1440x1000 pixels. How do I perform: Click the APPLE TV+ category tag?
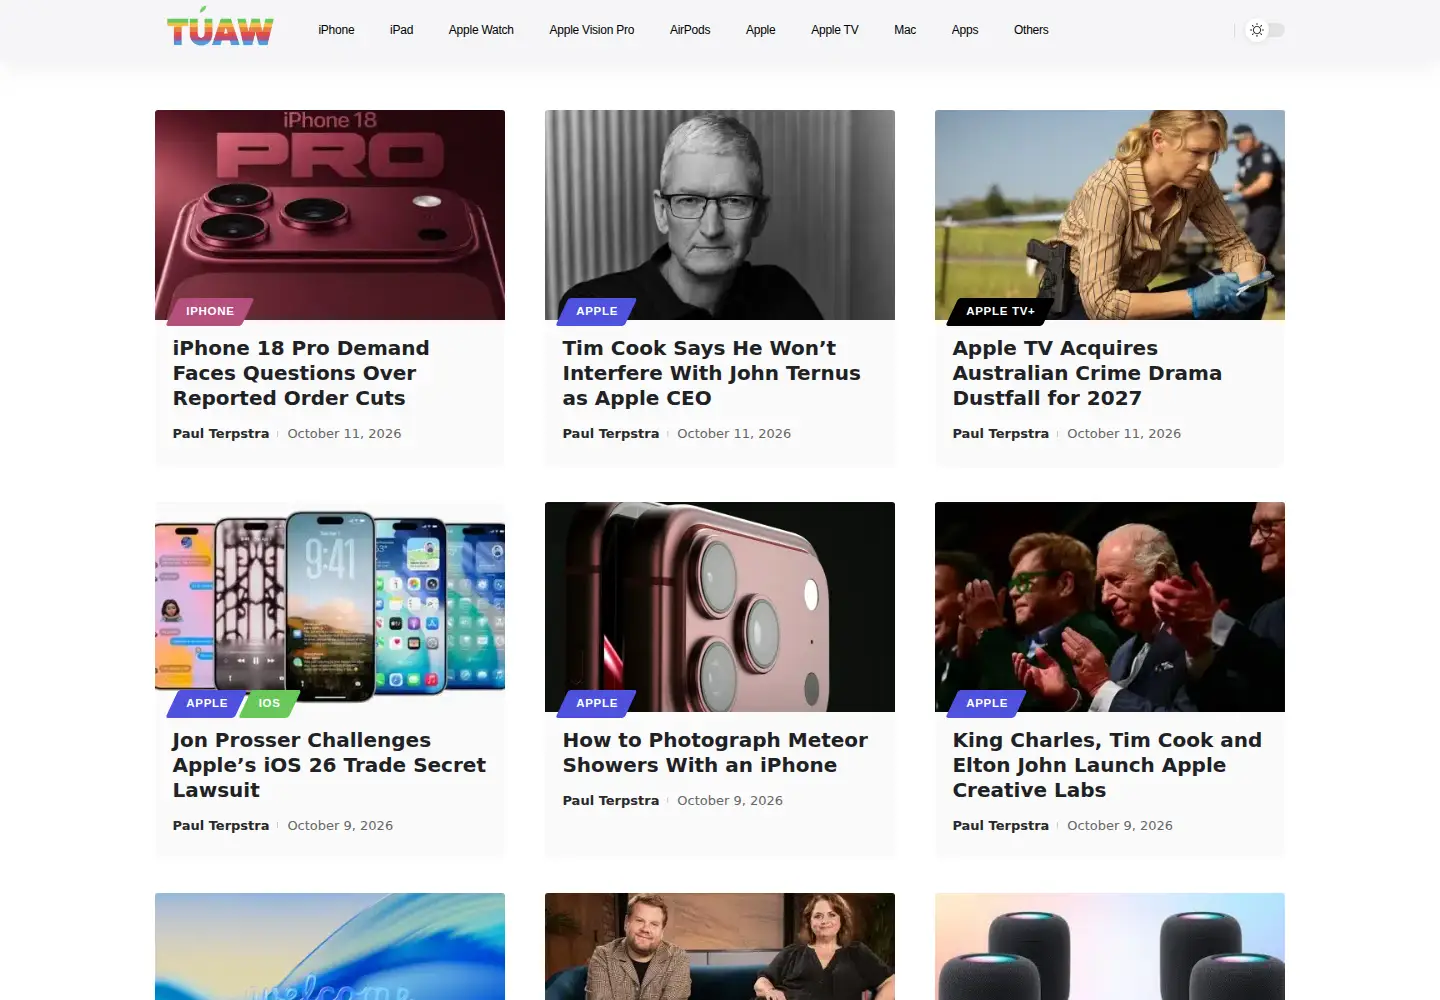(1000, 311)
